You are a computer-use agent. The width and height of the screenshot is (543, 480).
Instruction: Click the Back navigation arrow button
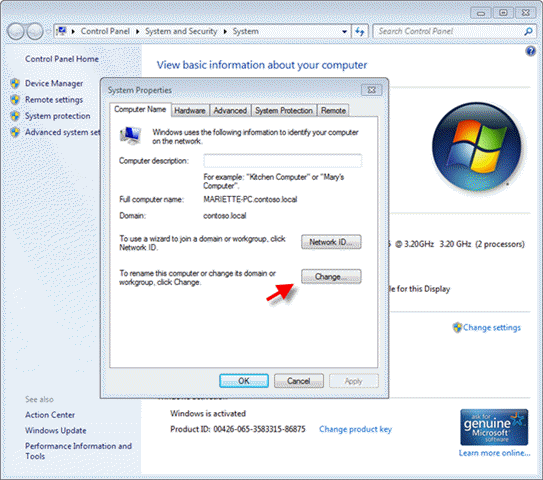pyautogui.click(x=16, y=32)
